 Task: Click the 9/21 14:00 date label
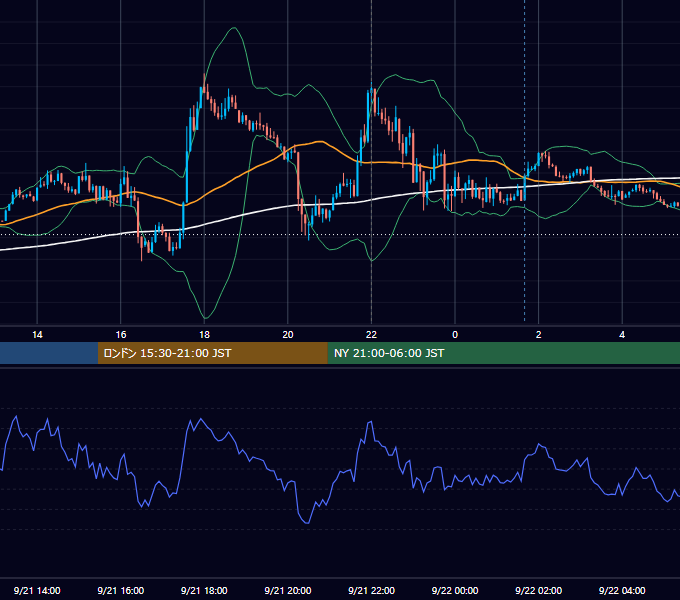click(x=37, y=590)
